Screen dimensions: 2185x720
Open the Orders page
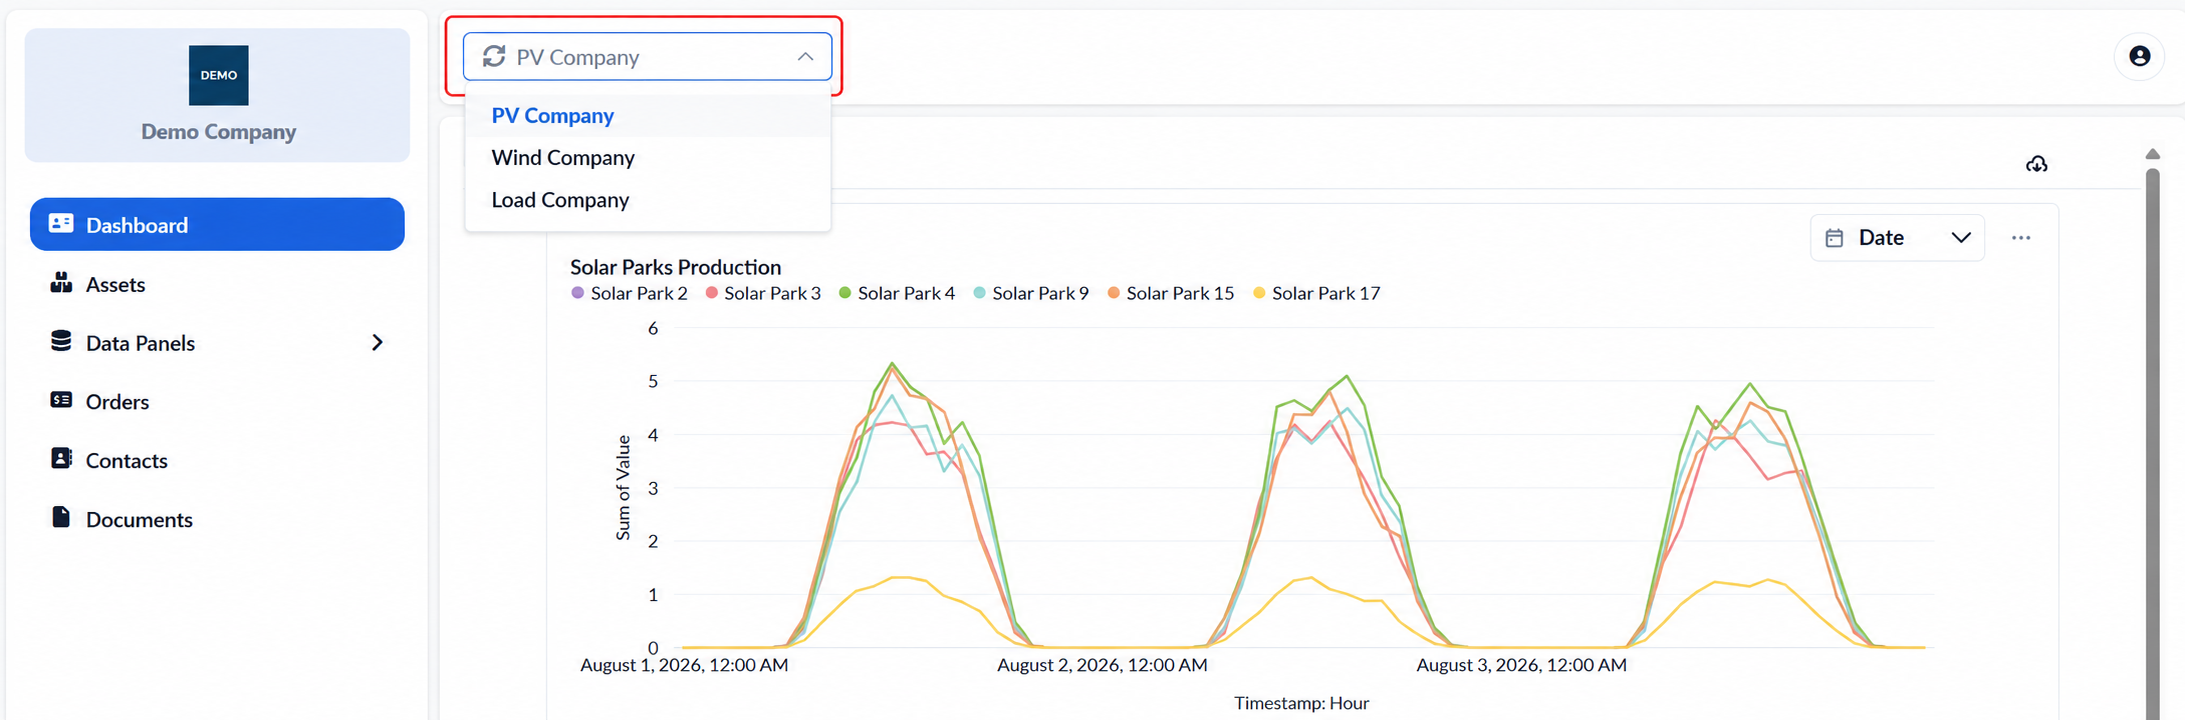pyautogui.click(x=217, y=402)
